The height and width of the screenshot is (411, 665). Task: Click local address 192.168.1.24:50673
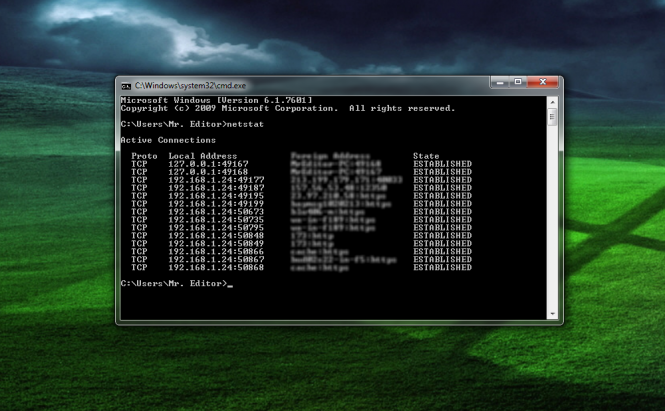(x=216, y=212)
